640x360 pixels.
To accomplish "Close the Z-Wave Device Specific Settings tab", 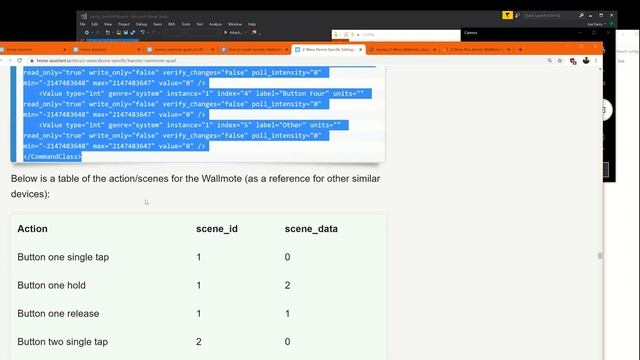I will [360, 49].
